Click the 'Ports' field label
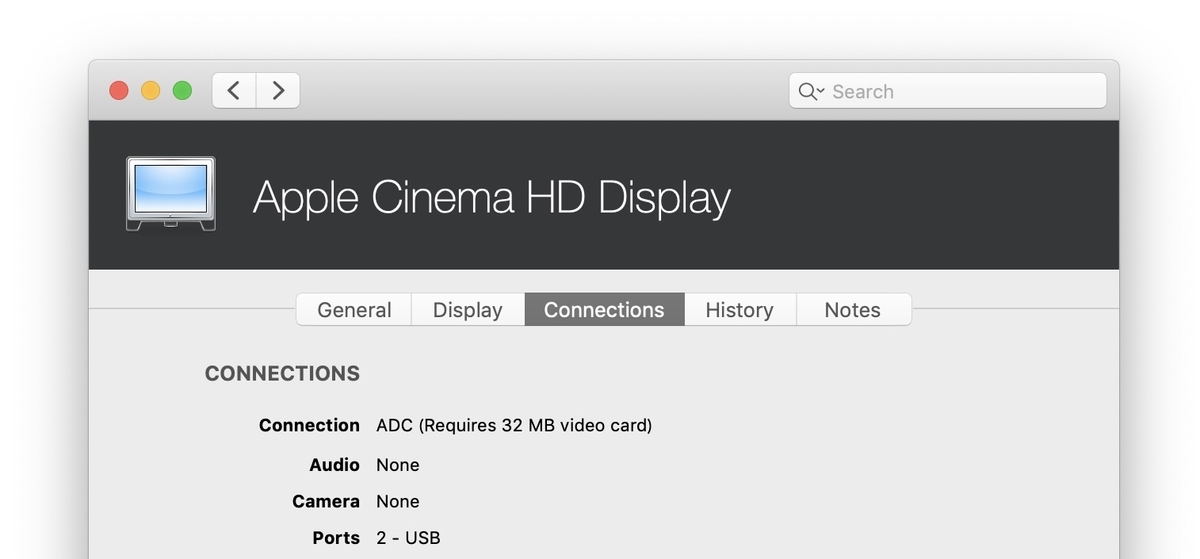 click(x=336, y=538)
